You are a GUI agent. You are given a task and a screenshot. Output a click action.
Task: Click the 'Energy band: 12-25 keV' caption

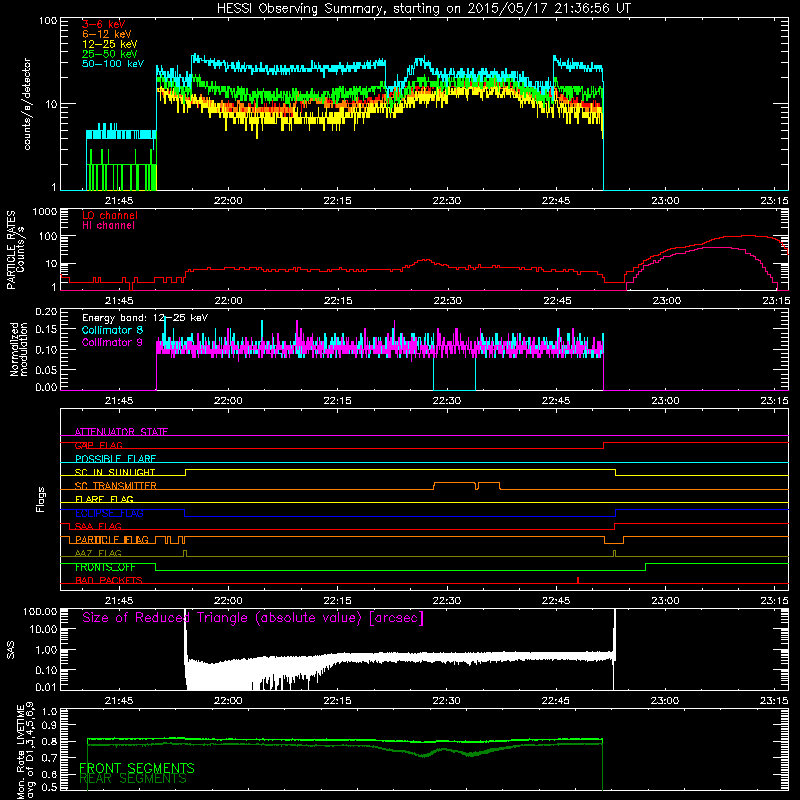[x=145, y=318]
